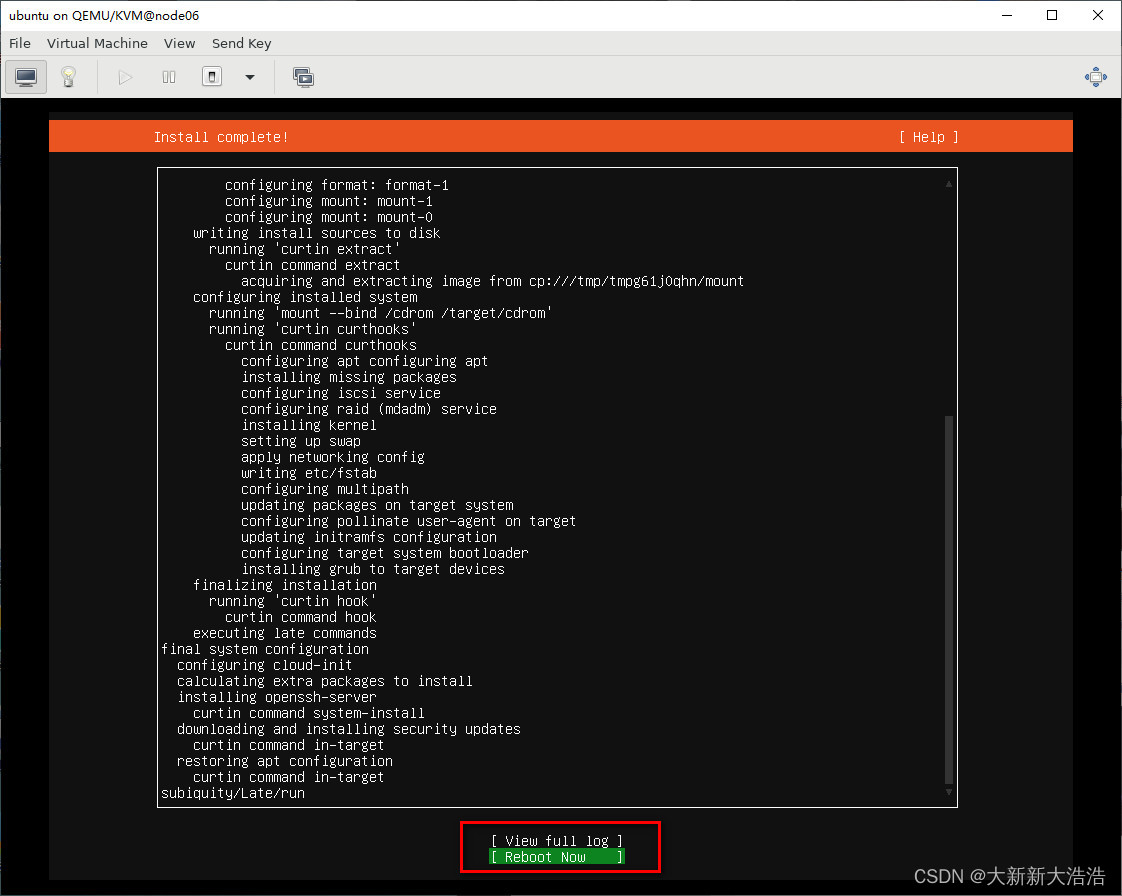Click 'installing kernel' log line

[308, 425]
